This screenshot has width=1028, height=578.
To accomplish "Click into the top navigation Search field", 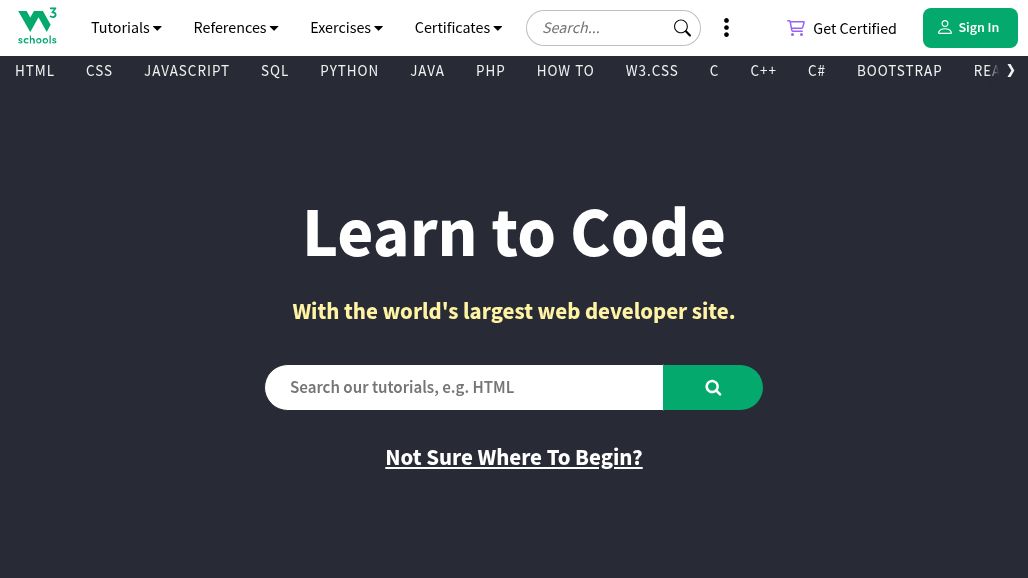I will pyautogui.click(x=602, y=28).
